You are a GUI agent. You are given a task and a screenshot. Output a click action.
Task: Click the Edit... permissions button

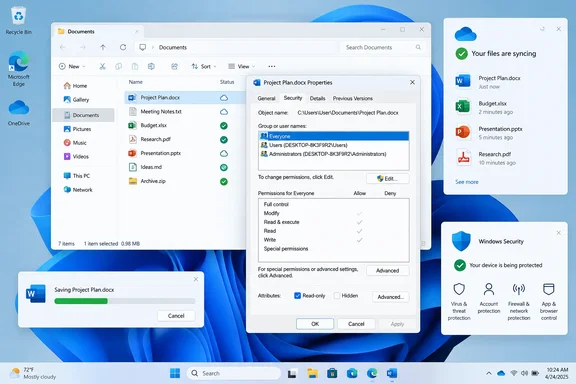click(388, 179)
